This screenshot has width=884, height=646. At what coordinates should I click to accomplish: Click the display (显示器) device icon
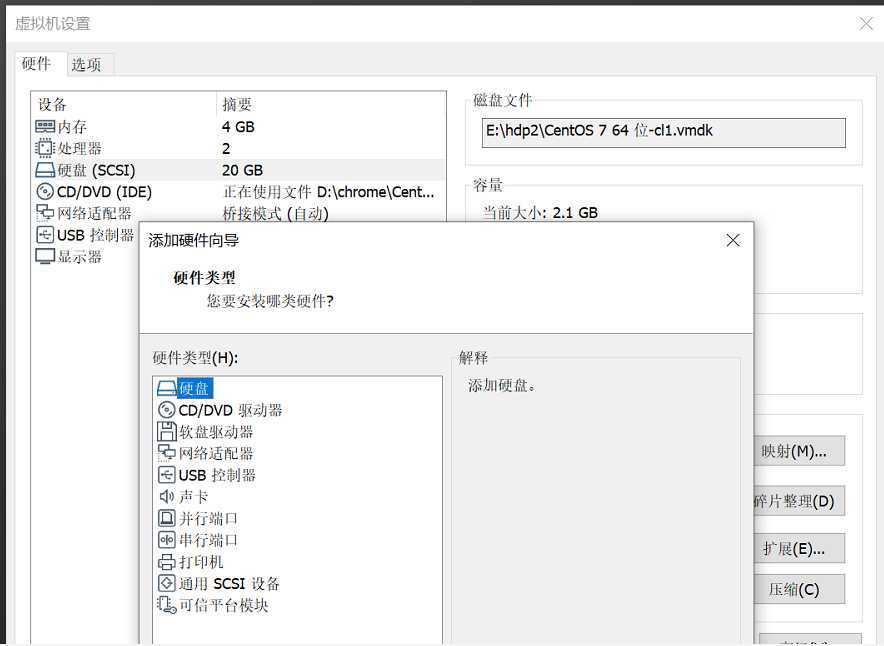[x=45, y=256]
